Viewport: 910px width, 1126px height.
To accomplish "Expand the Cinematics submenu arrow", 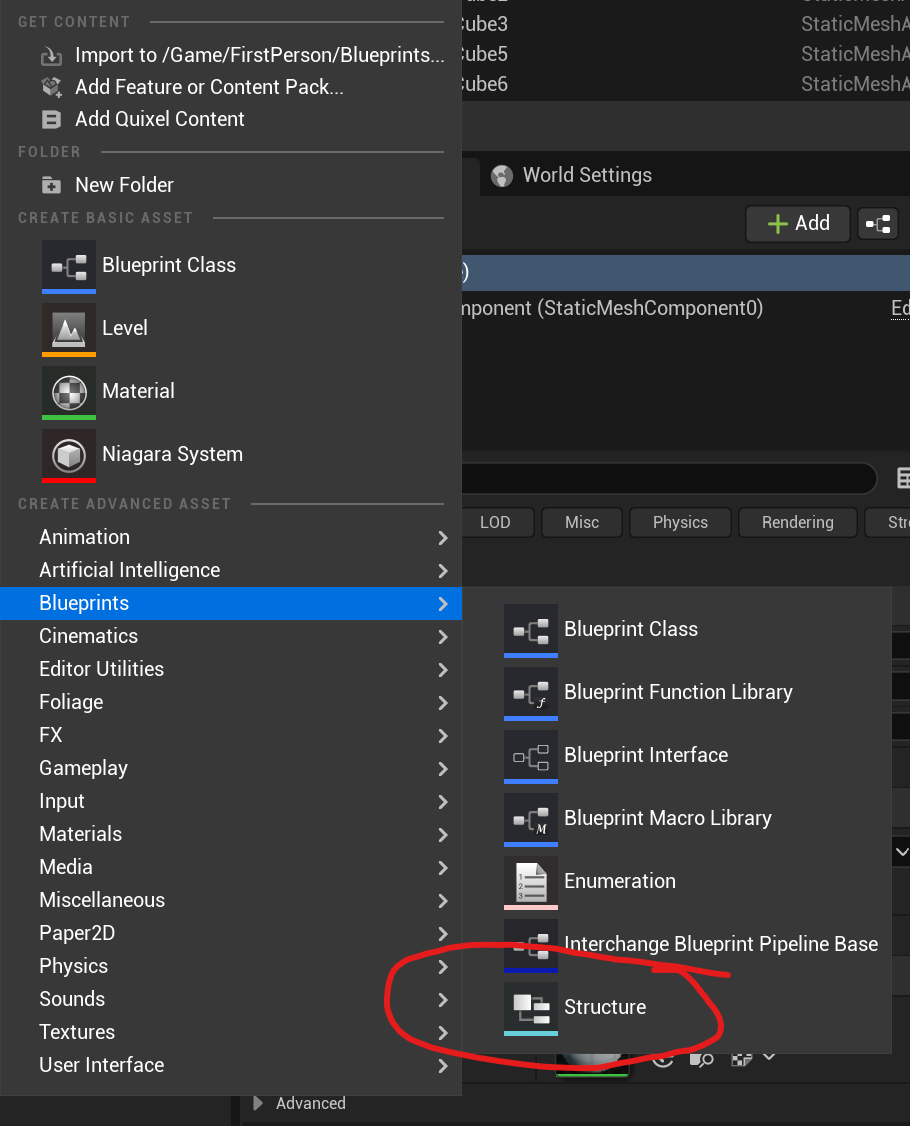I will tap(442, 637).
